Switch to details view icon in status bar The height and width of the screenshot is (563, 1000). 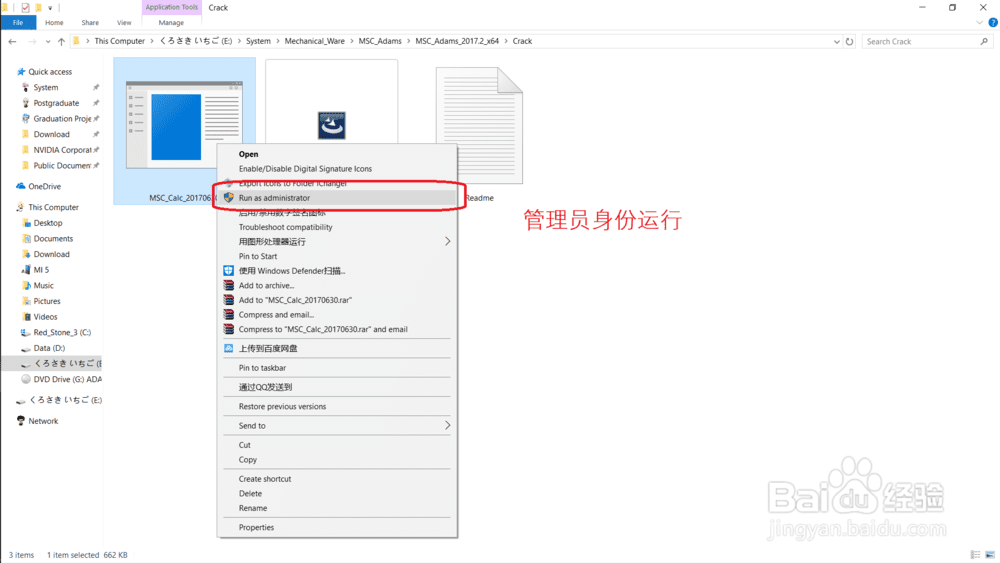coord(975,555)
